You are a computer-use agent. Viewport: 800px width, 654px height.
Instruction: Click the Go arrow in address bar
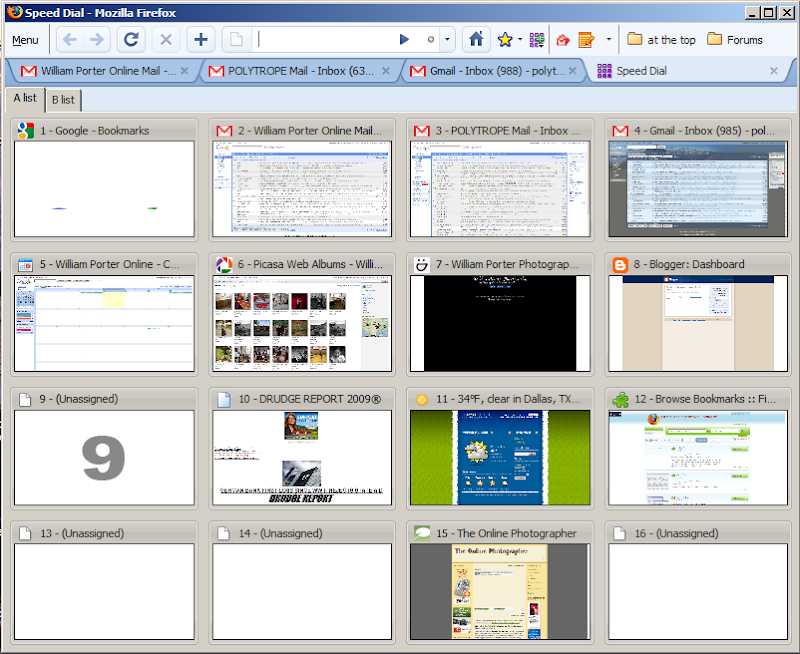point(404,40)
